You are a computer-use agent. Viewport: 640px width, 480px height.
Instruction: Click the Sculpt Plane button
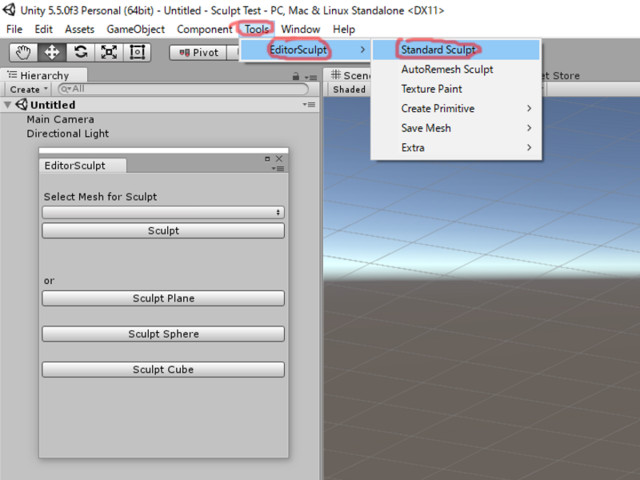[163, 298]
